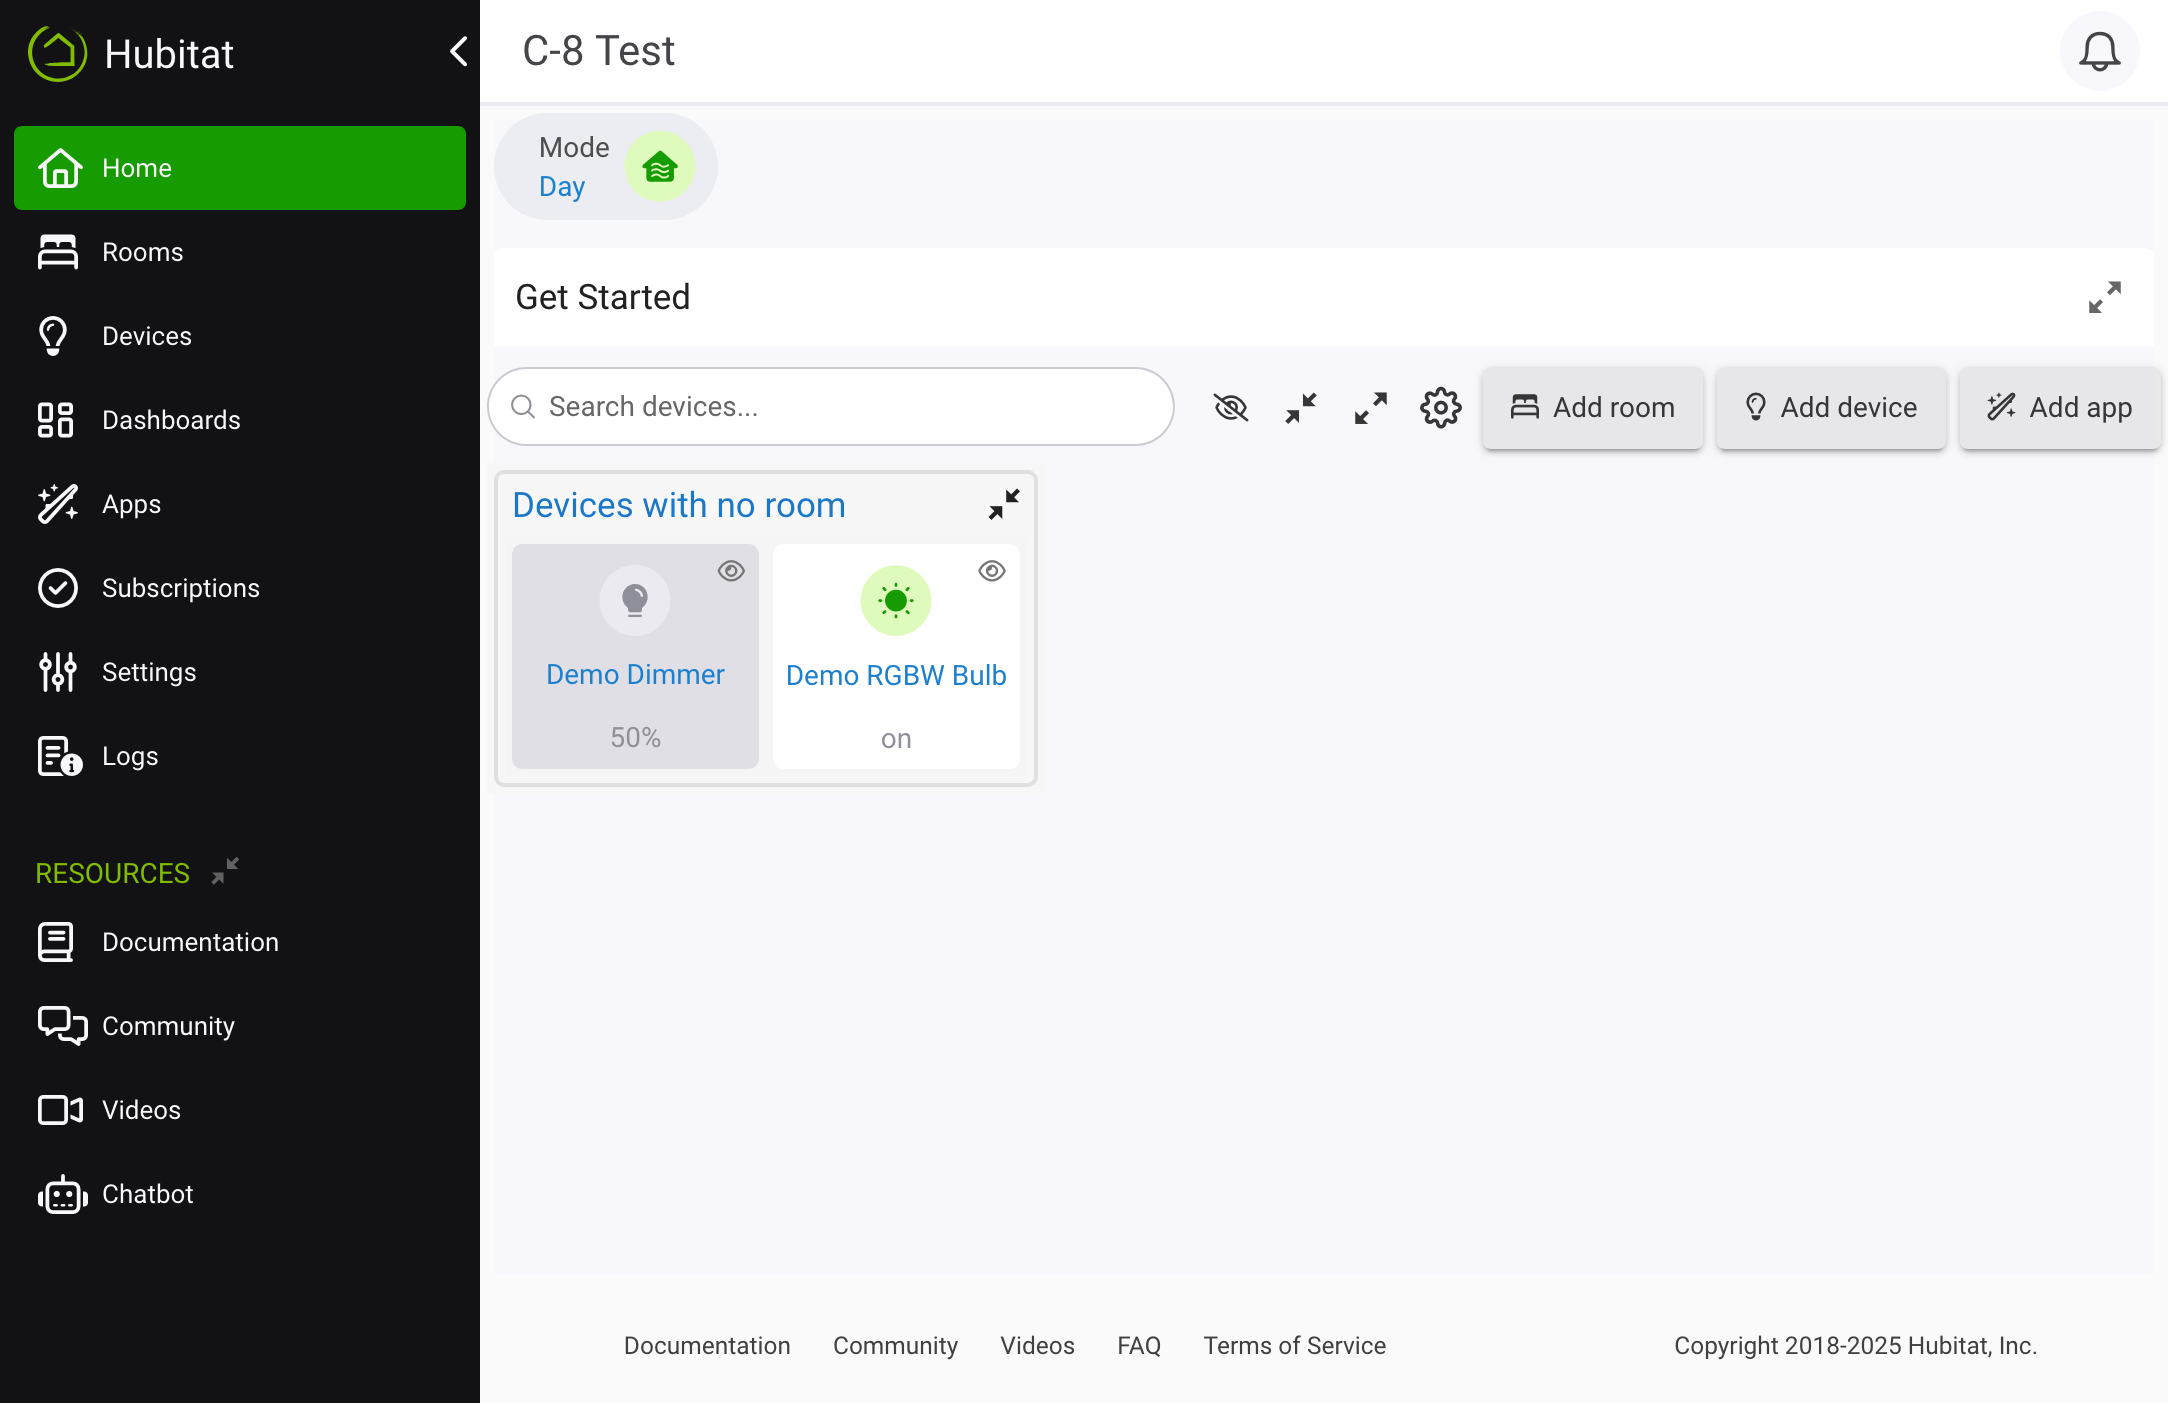Select Home in the sidebar

(240, 168)
